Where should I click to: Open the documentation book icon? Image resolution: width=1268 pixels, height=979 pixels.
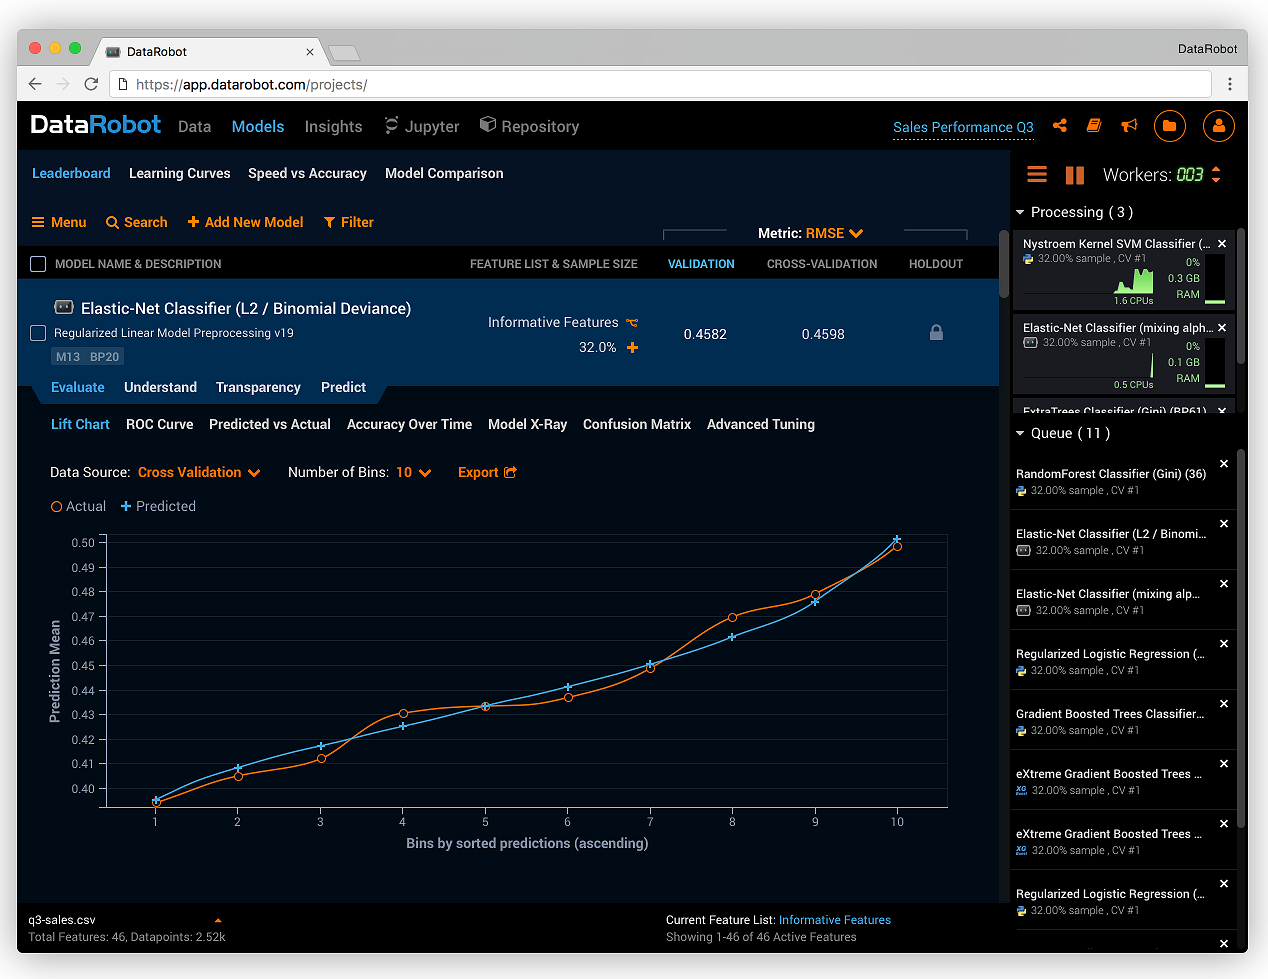pos(1094,126)
